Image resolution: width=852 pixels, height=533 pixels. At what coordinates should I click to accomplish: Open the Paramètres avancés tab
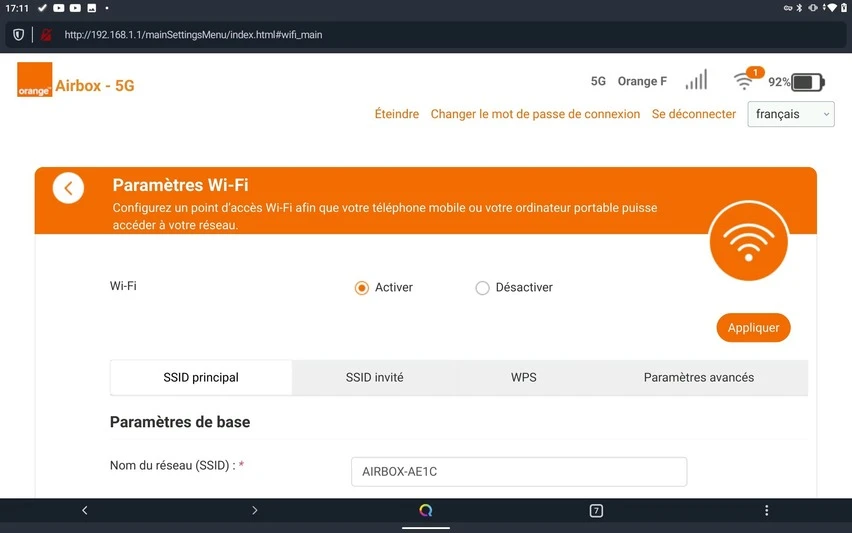click(x=699, y=378)
